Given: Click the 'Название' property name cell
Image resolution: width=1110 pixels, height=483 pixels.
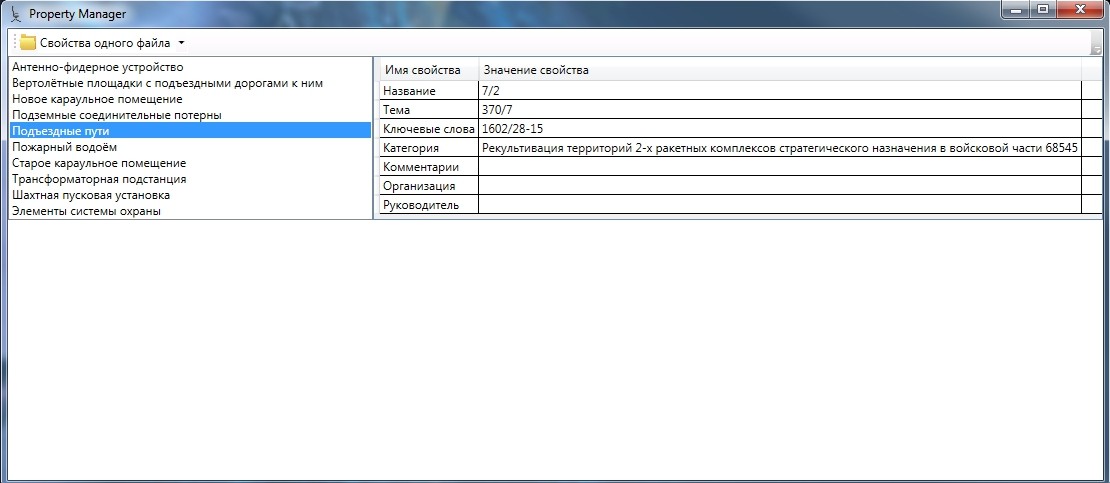Looking at the screenshot, I should click(429, 91).
